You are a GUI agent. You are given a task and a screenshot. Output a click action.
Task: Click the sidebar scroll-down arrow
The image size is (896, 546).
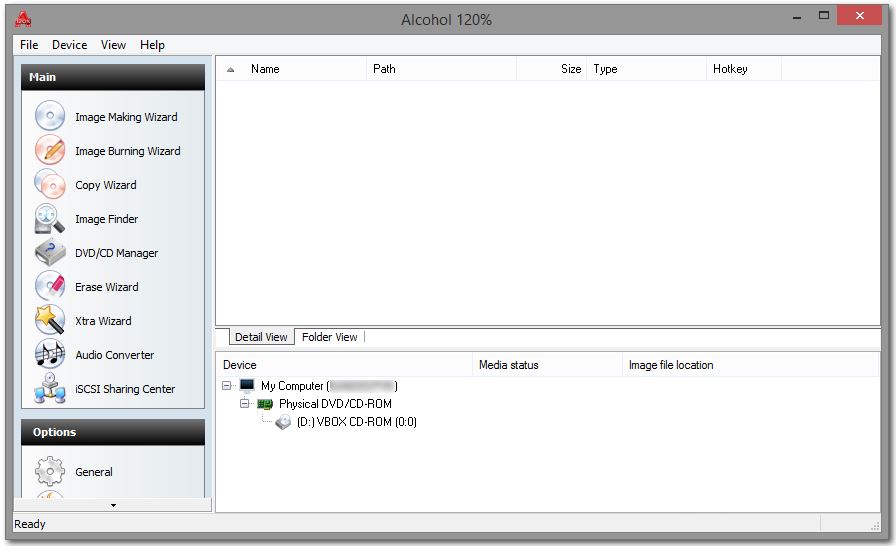113,505
